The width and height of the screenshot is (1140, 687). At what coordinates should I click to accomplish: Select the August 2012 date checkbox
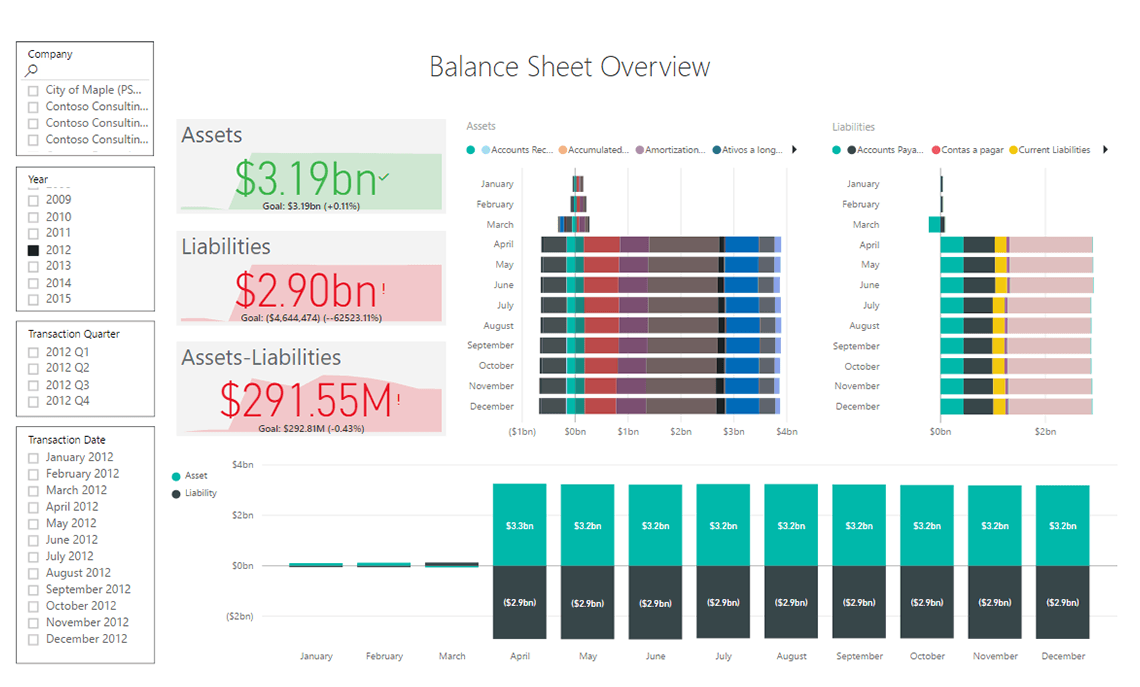[x=33, y=574]
